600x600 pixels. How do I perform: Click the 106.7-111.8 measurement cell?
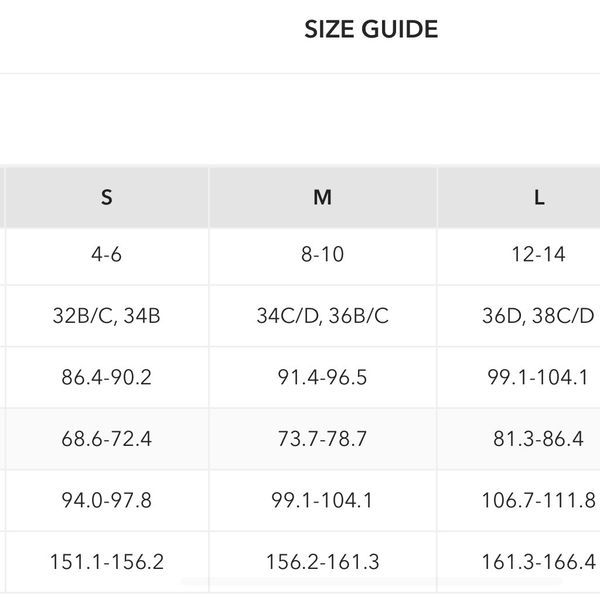[x=539, y=500]
